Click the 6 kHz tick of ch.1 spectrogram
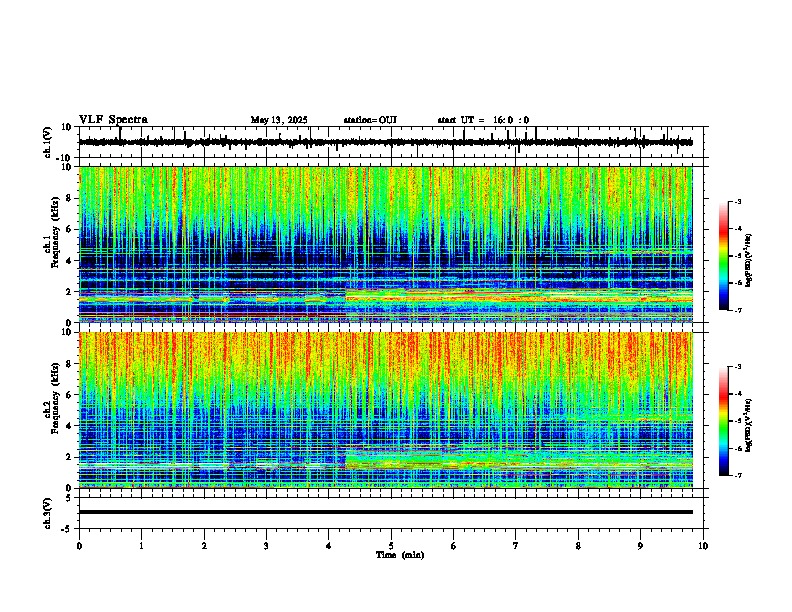792x612 pixels. [x=70, y=230]
